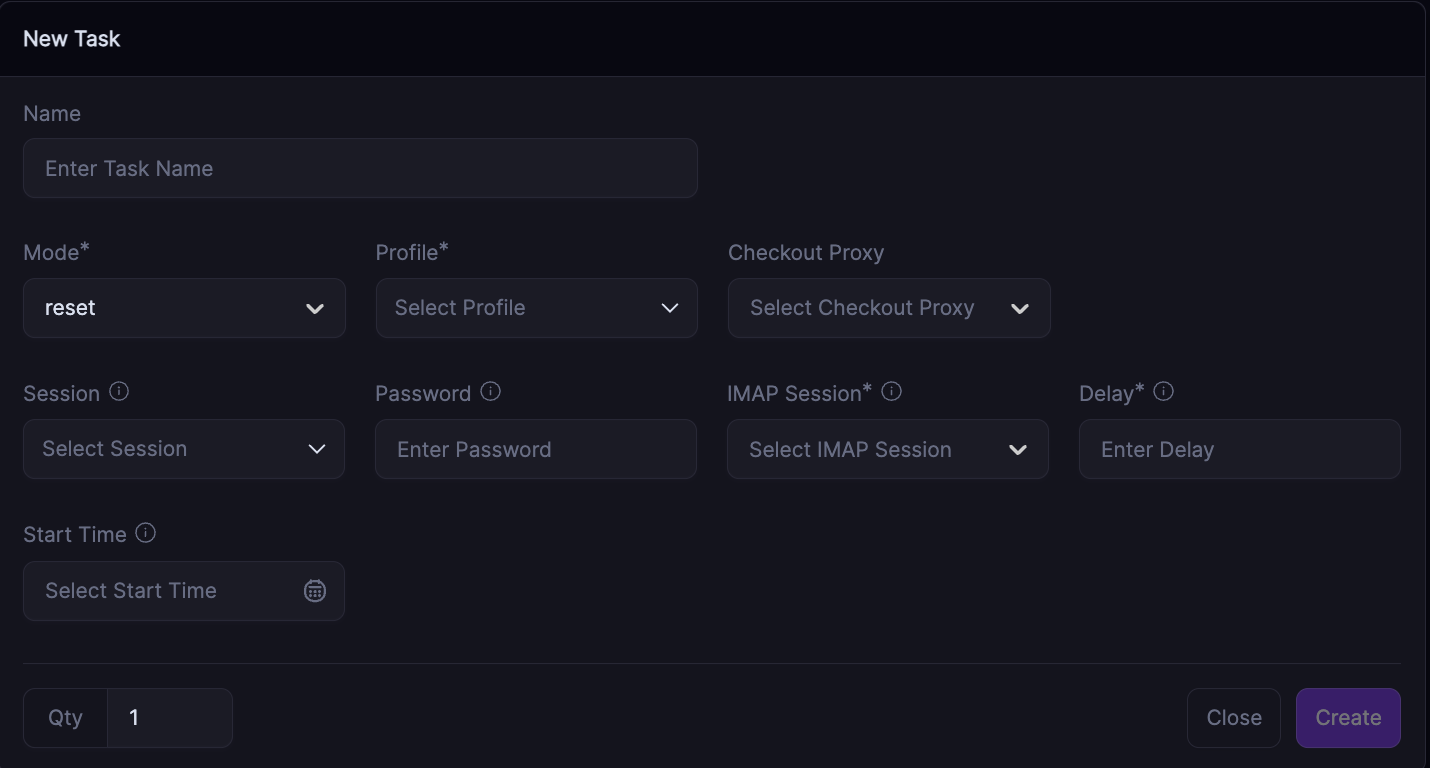Click the info icon beside Password label

pos(490,391)
